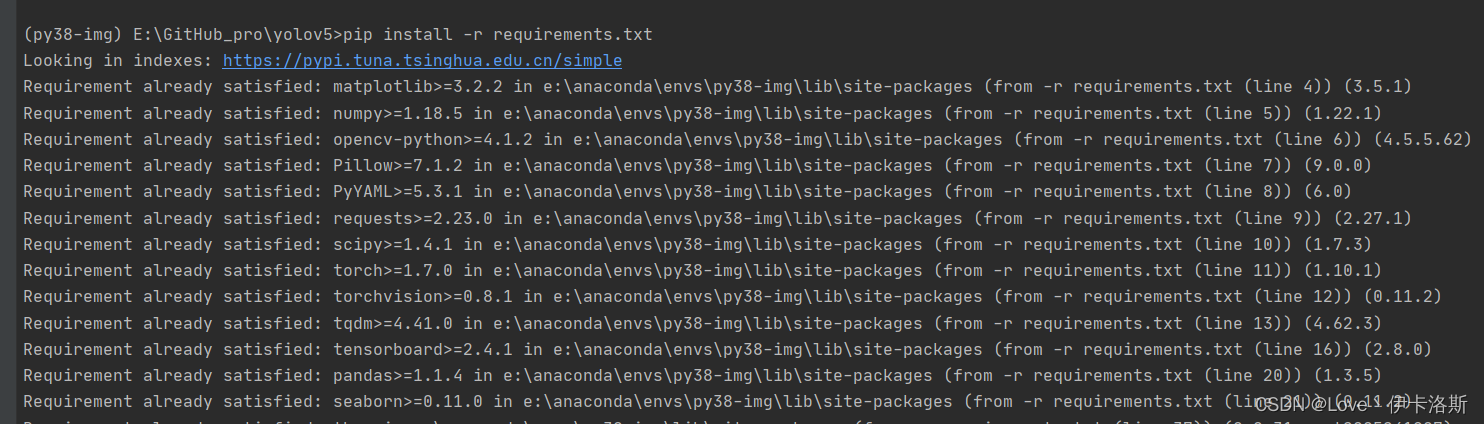Click the (py38-img) environment prompt

pyautogui.click(x=72, y=35)
